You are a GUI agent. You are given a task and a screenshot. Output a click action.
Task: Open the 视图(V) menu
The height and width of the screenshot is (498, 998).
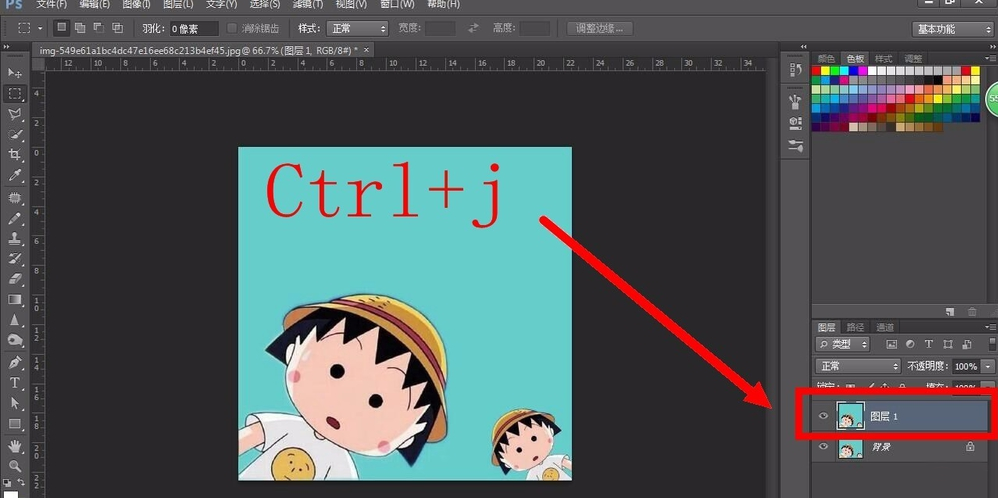point(351,4)
